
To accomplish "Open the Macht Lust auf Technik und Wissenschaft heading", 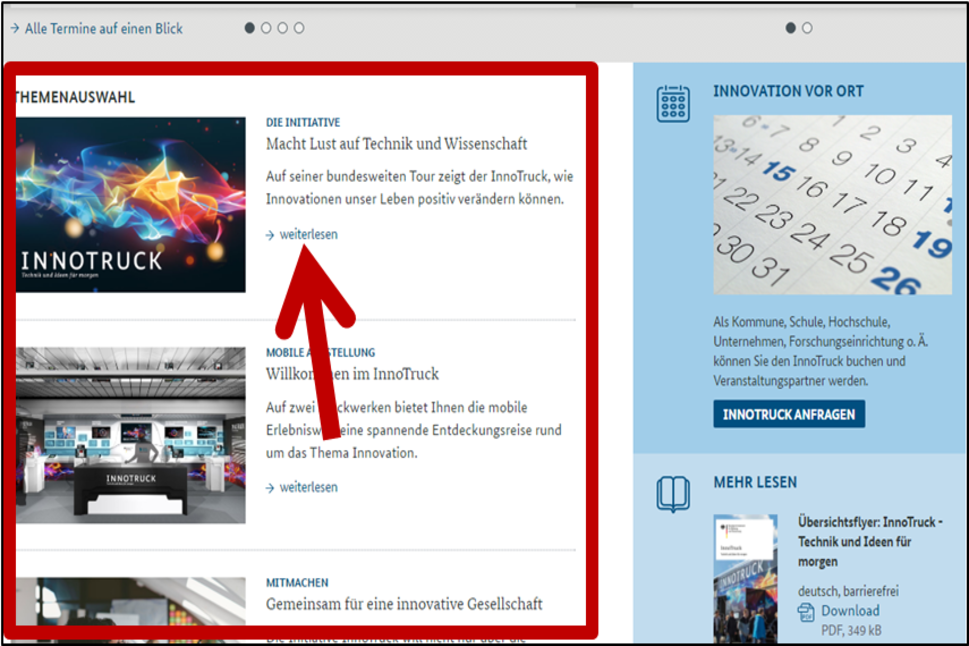I will (396, 144).
